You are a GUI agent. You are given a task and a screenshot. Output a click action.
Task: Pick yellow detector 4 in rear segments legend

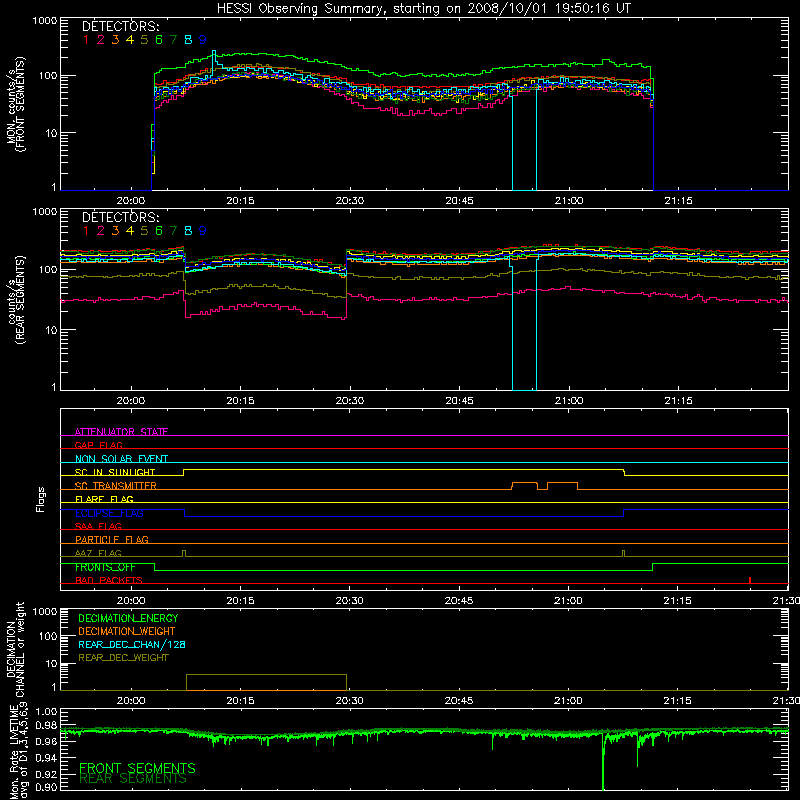pos(130,231)
